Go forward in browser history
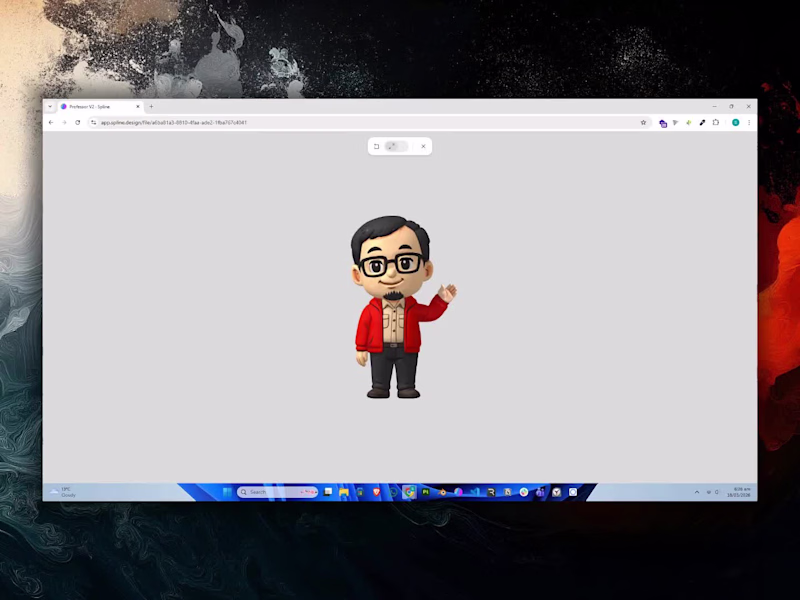 coord(64,122)
